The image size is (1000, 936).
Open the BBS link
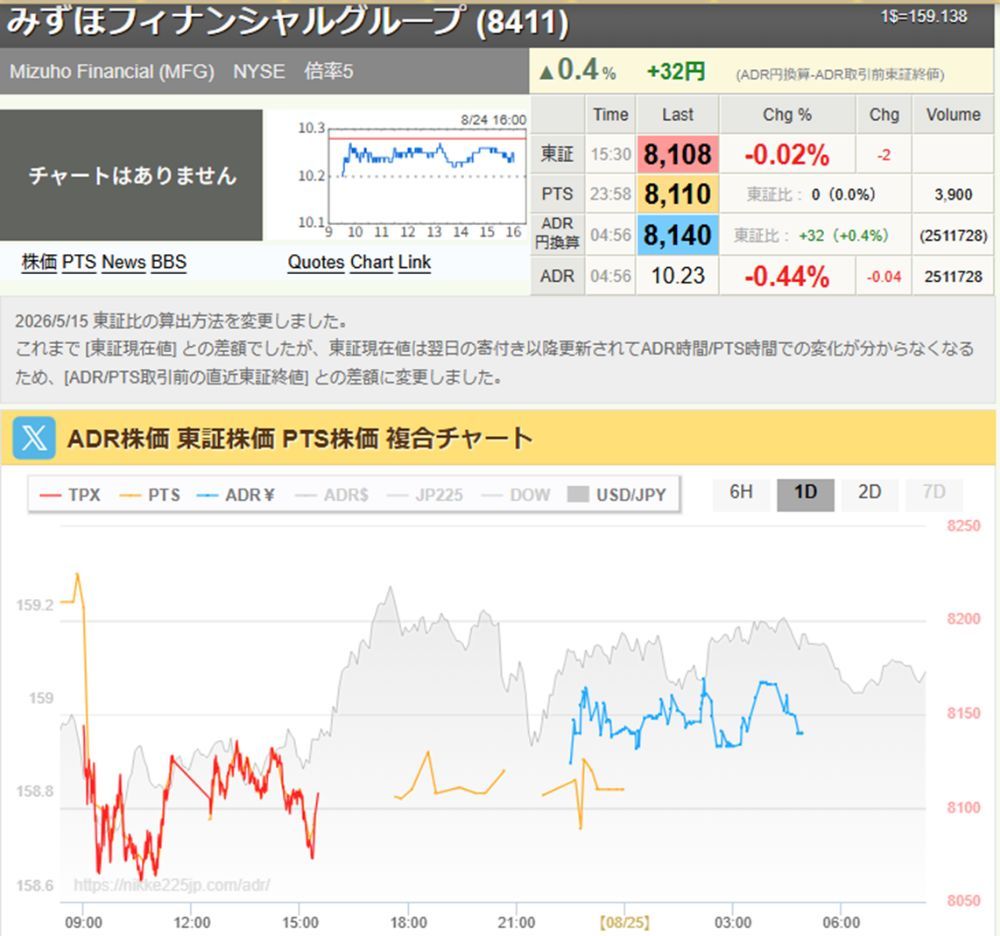coord(169,262)
